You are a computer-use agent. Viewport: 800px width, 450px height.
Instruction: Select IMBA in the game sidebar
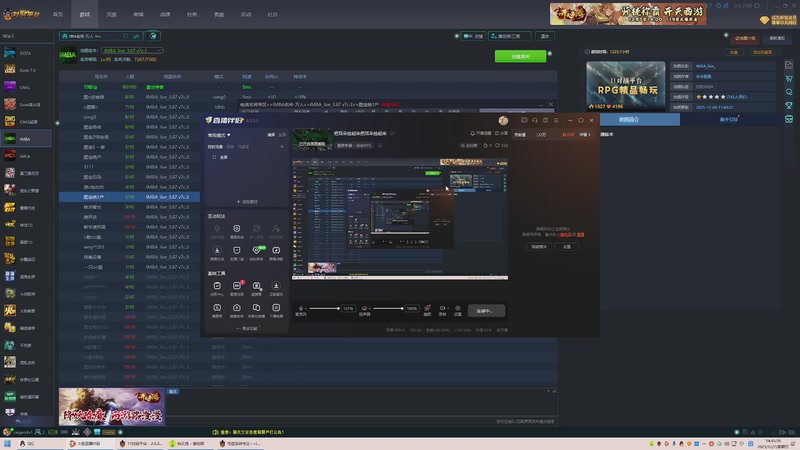(26, 139)
